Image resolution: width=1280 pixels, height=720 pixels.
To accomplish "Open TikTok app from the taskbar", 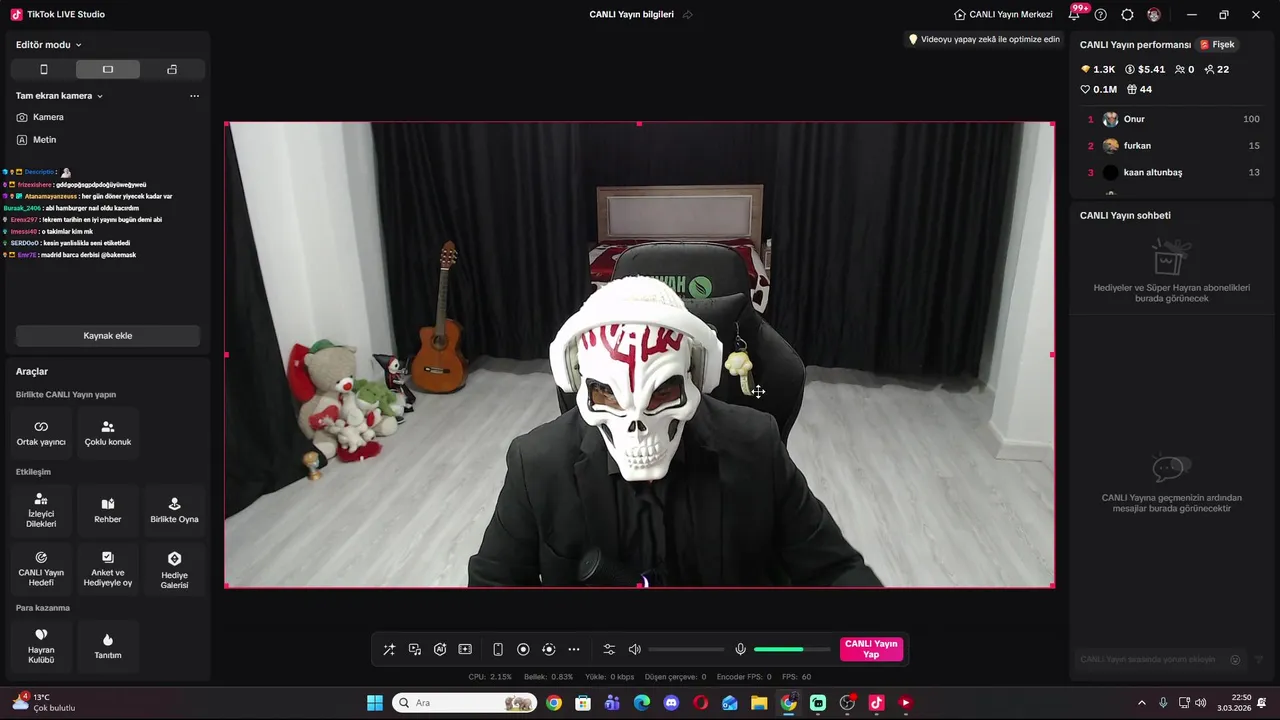I will pyautogui.click(x=876, y=703).
